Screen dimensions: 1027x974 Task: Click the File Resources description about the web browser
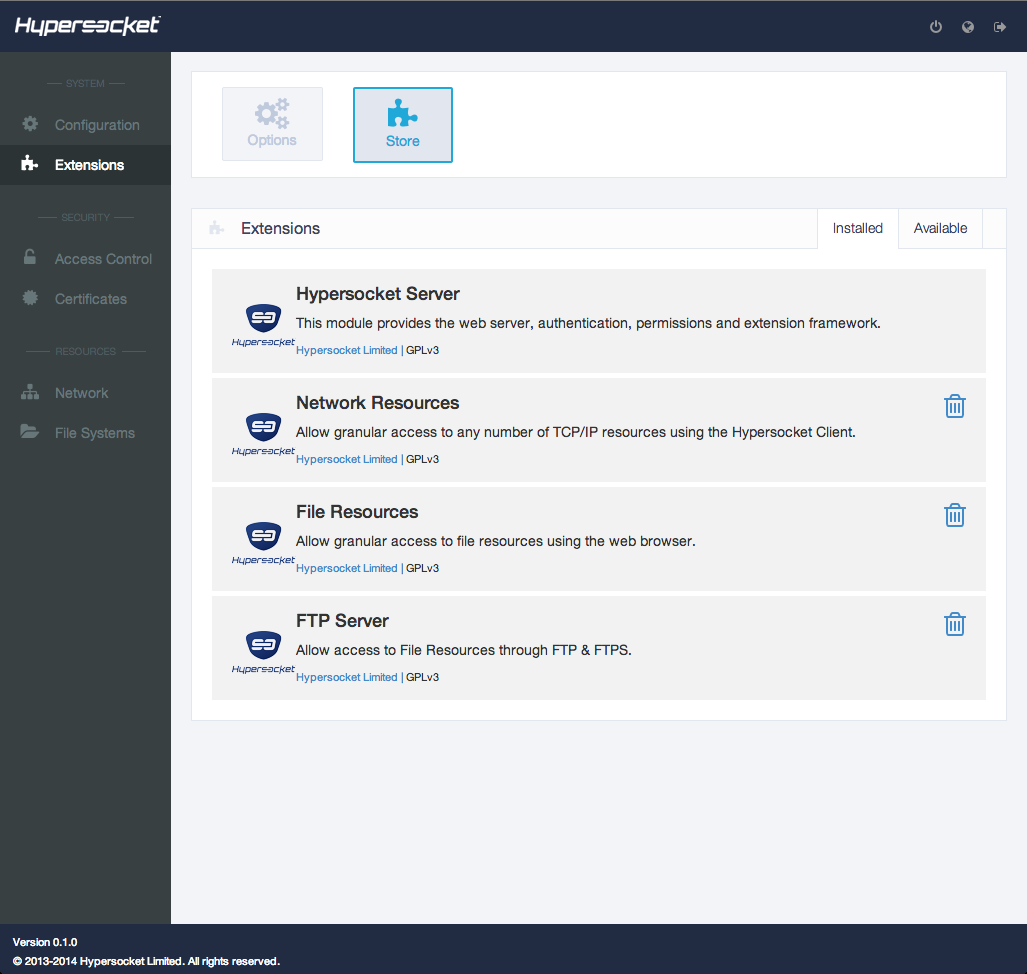496,541
